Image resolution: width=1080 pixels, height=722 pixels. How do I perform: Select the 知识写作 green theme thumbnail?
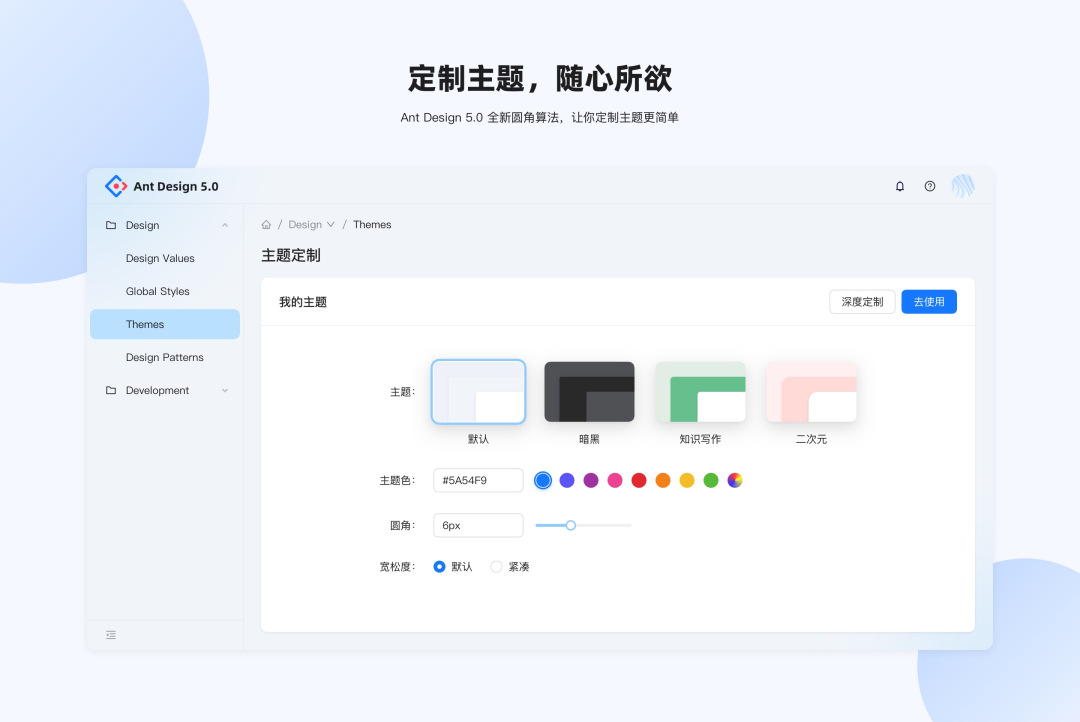[x=700, y=391]
